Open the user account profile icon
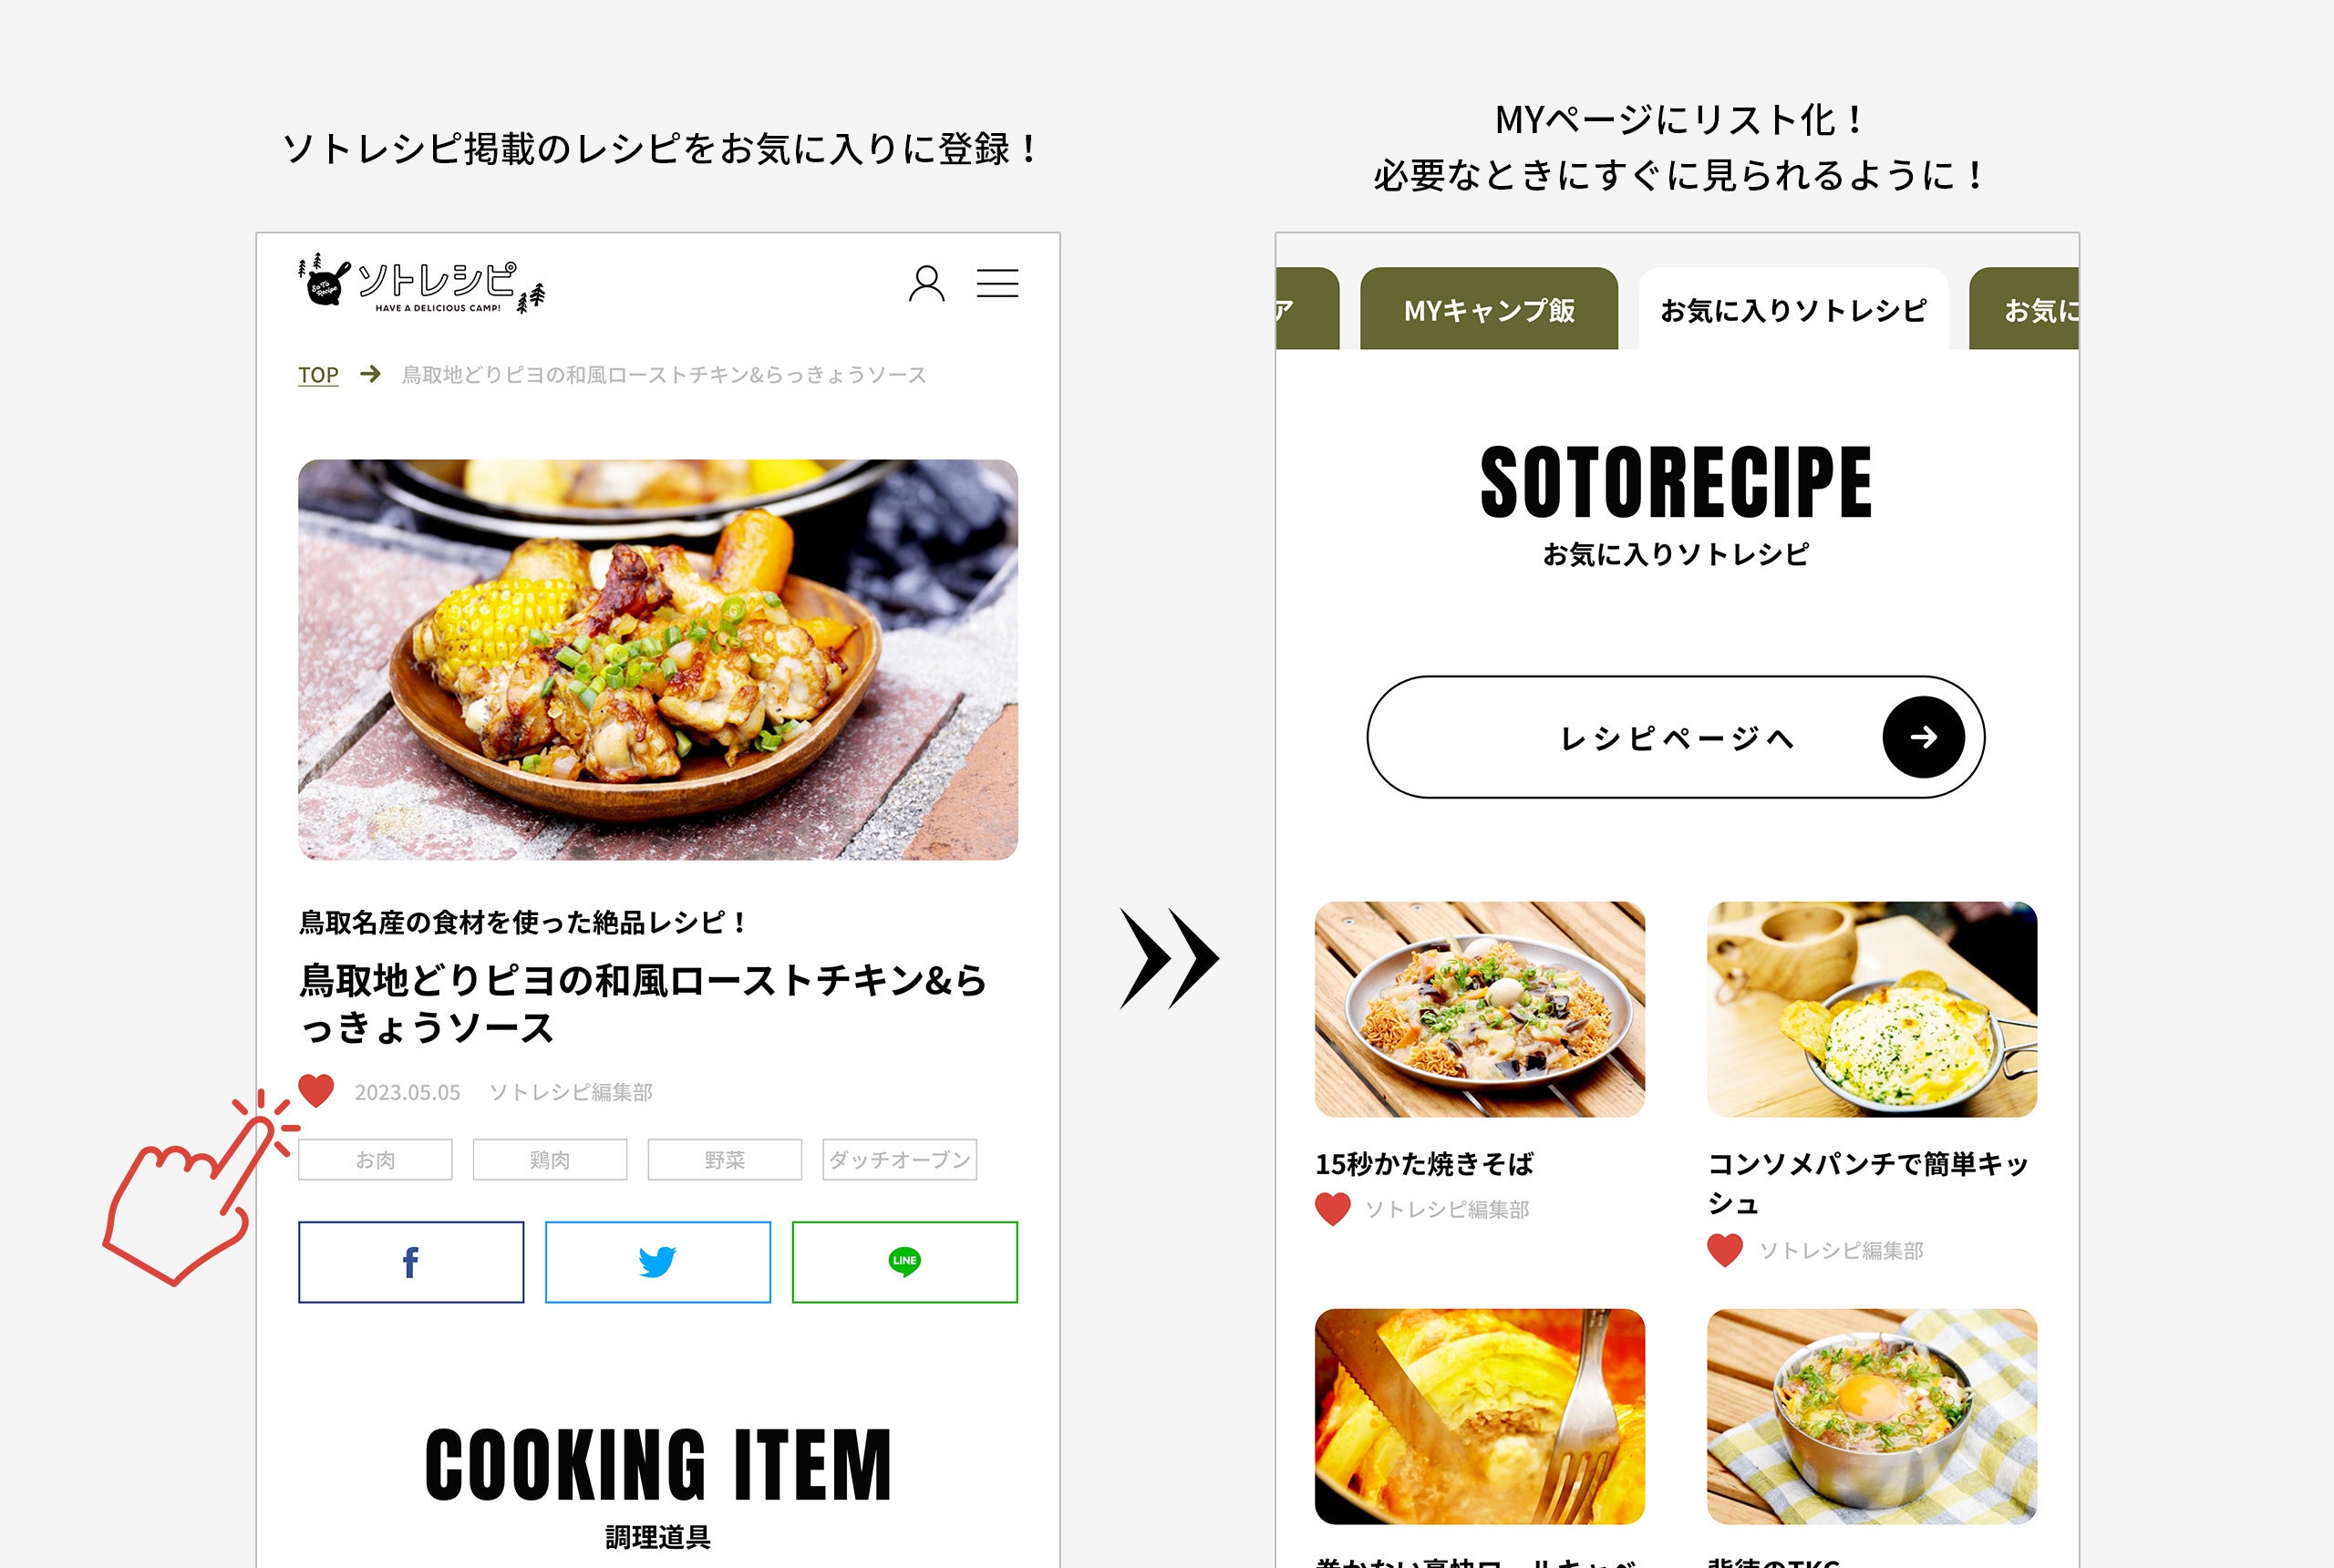 pyautogui.click(x=926, y=284)
